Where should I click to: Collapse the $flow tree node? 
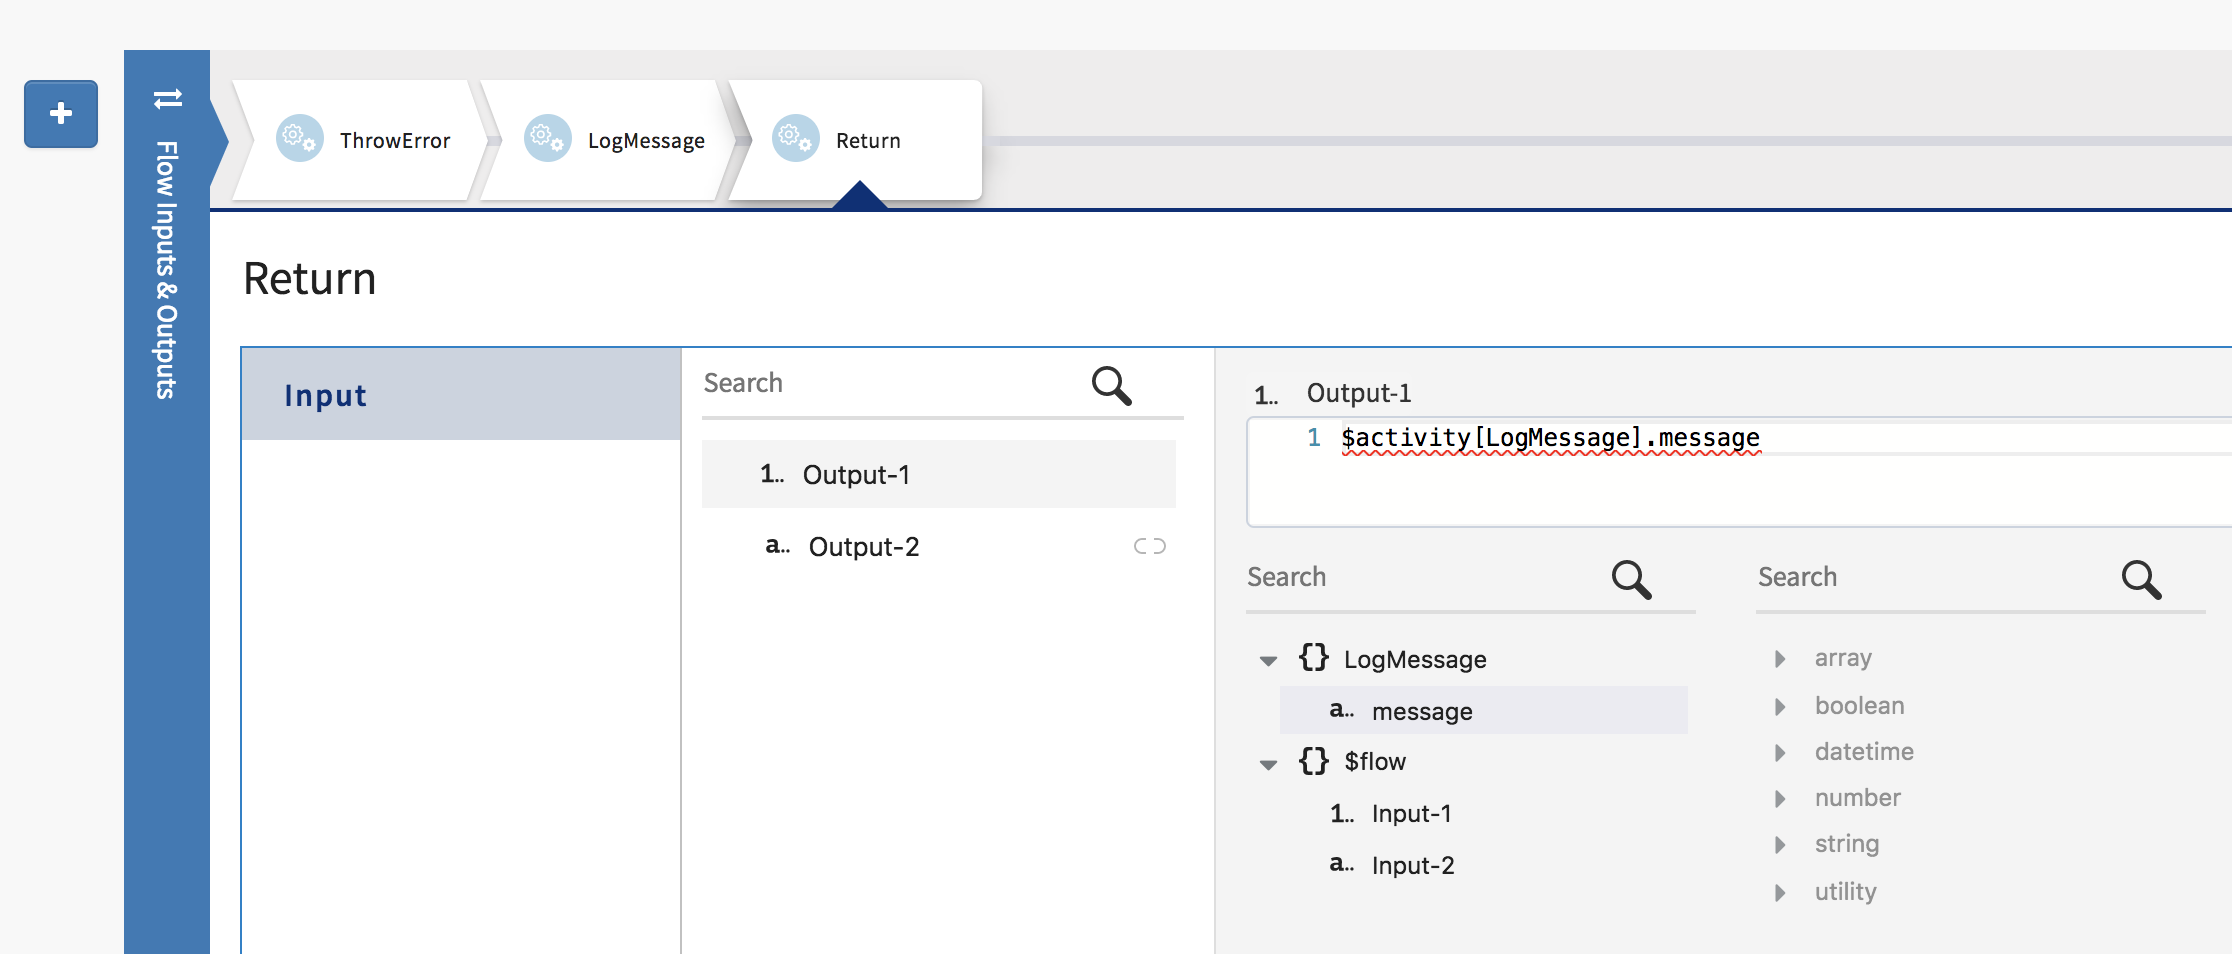tap(1268, 765)
